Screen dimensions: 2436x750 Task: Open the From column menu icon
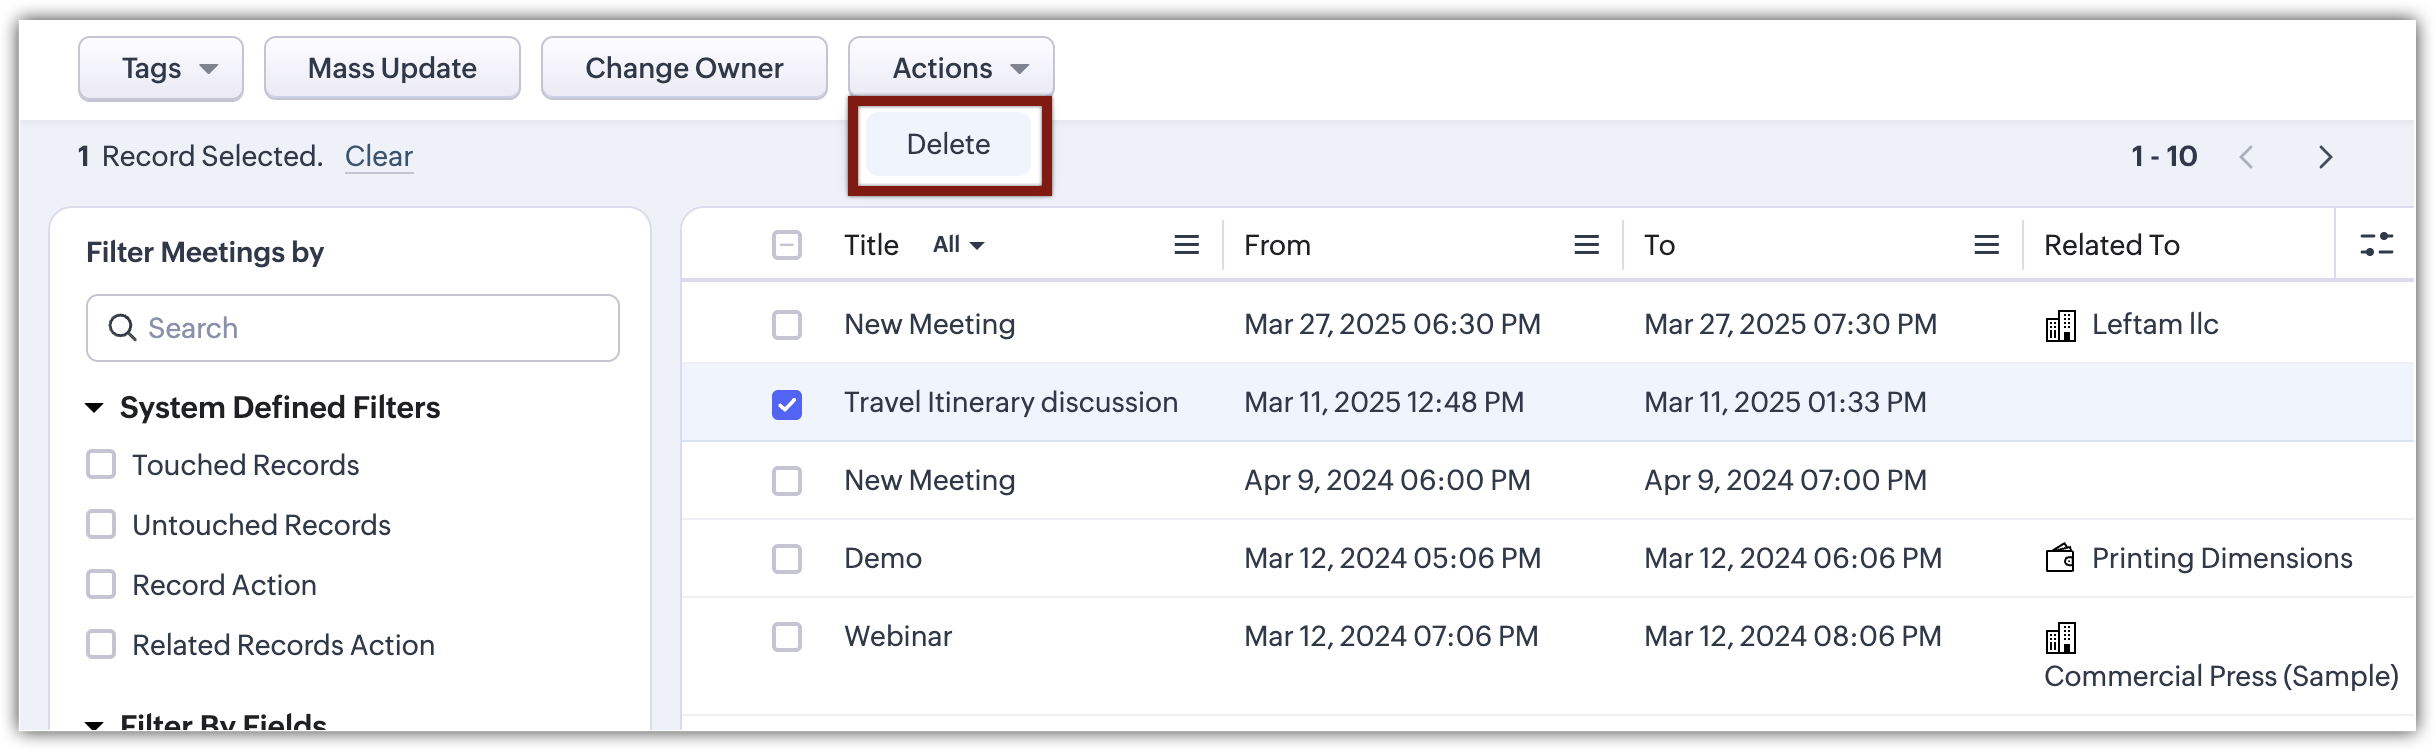click(1586, 245)
